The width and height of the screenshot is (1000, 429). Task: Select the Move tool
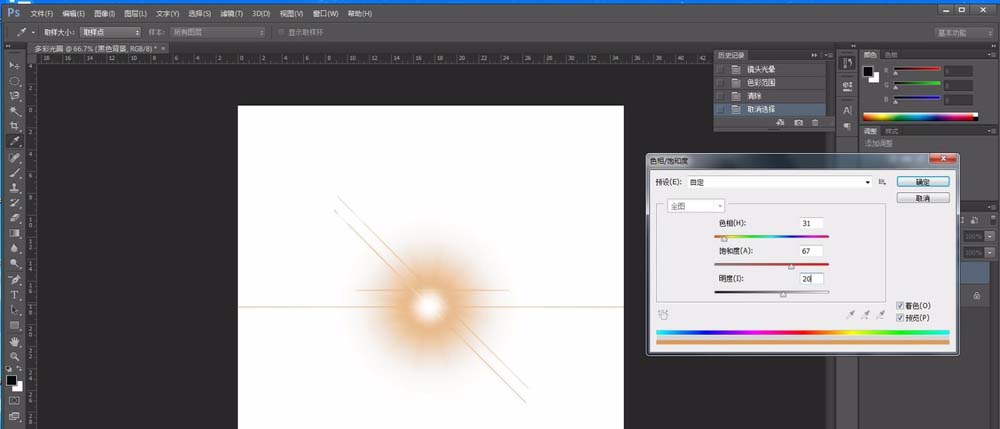pyautogui.click(x=15, y=65)
